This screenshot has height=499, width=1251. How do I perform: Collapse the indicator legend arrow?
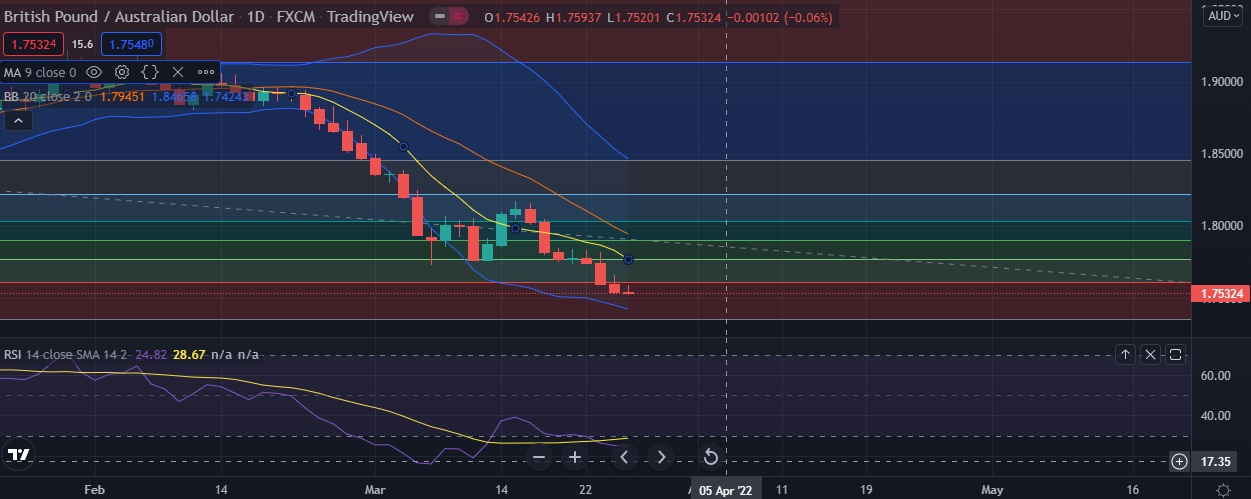point(17,120)
